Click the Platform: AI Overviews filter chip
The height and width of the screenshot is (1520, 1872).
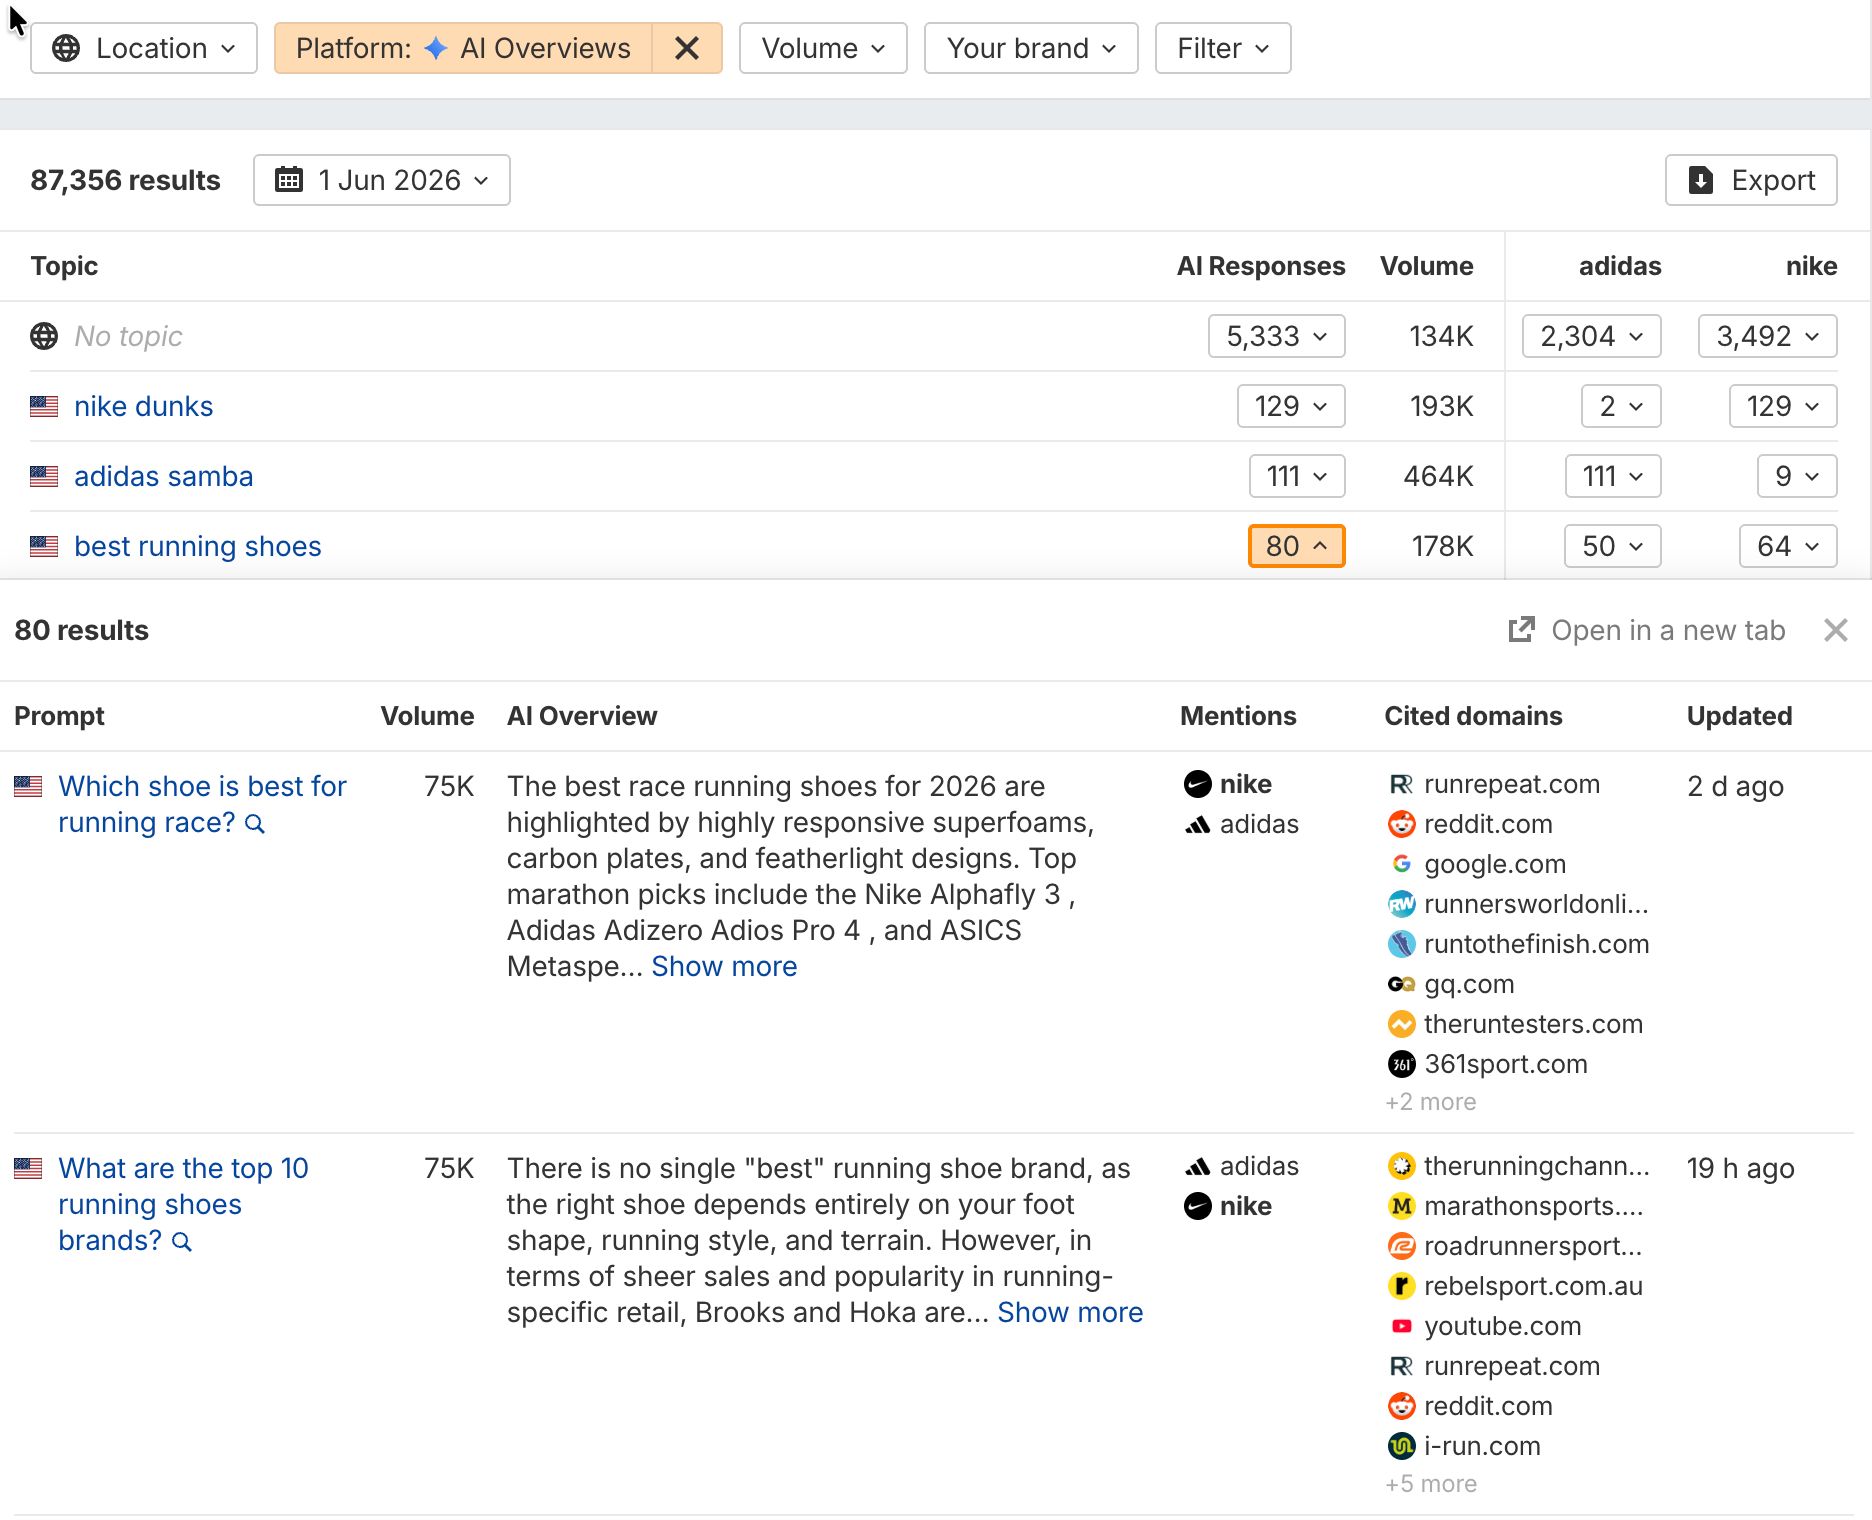click(463, 48)
